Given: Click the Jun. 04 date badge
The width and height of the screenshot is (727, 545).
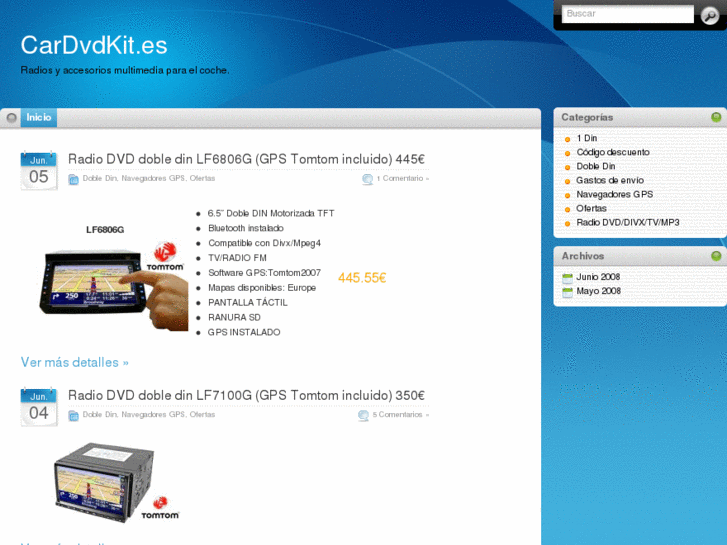Looking at the screenshot, I should [x=38, y=407].
